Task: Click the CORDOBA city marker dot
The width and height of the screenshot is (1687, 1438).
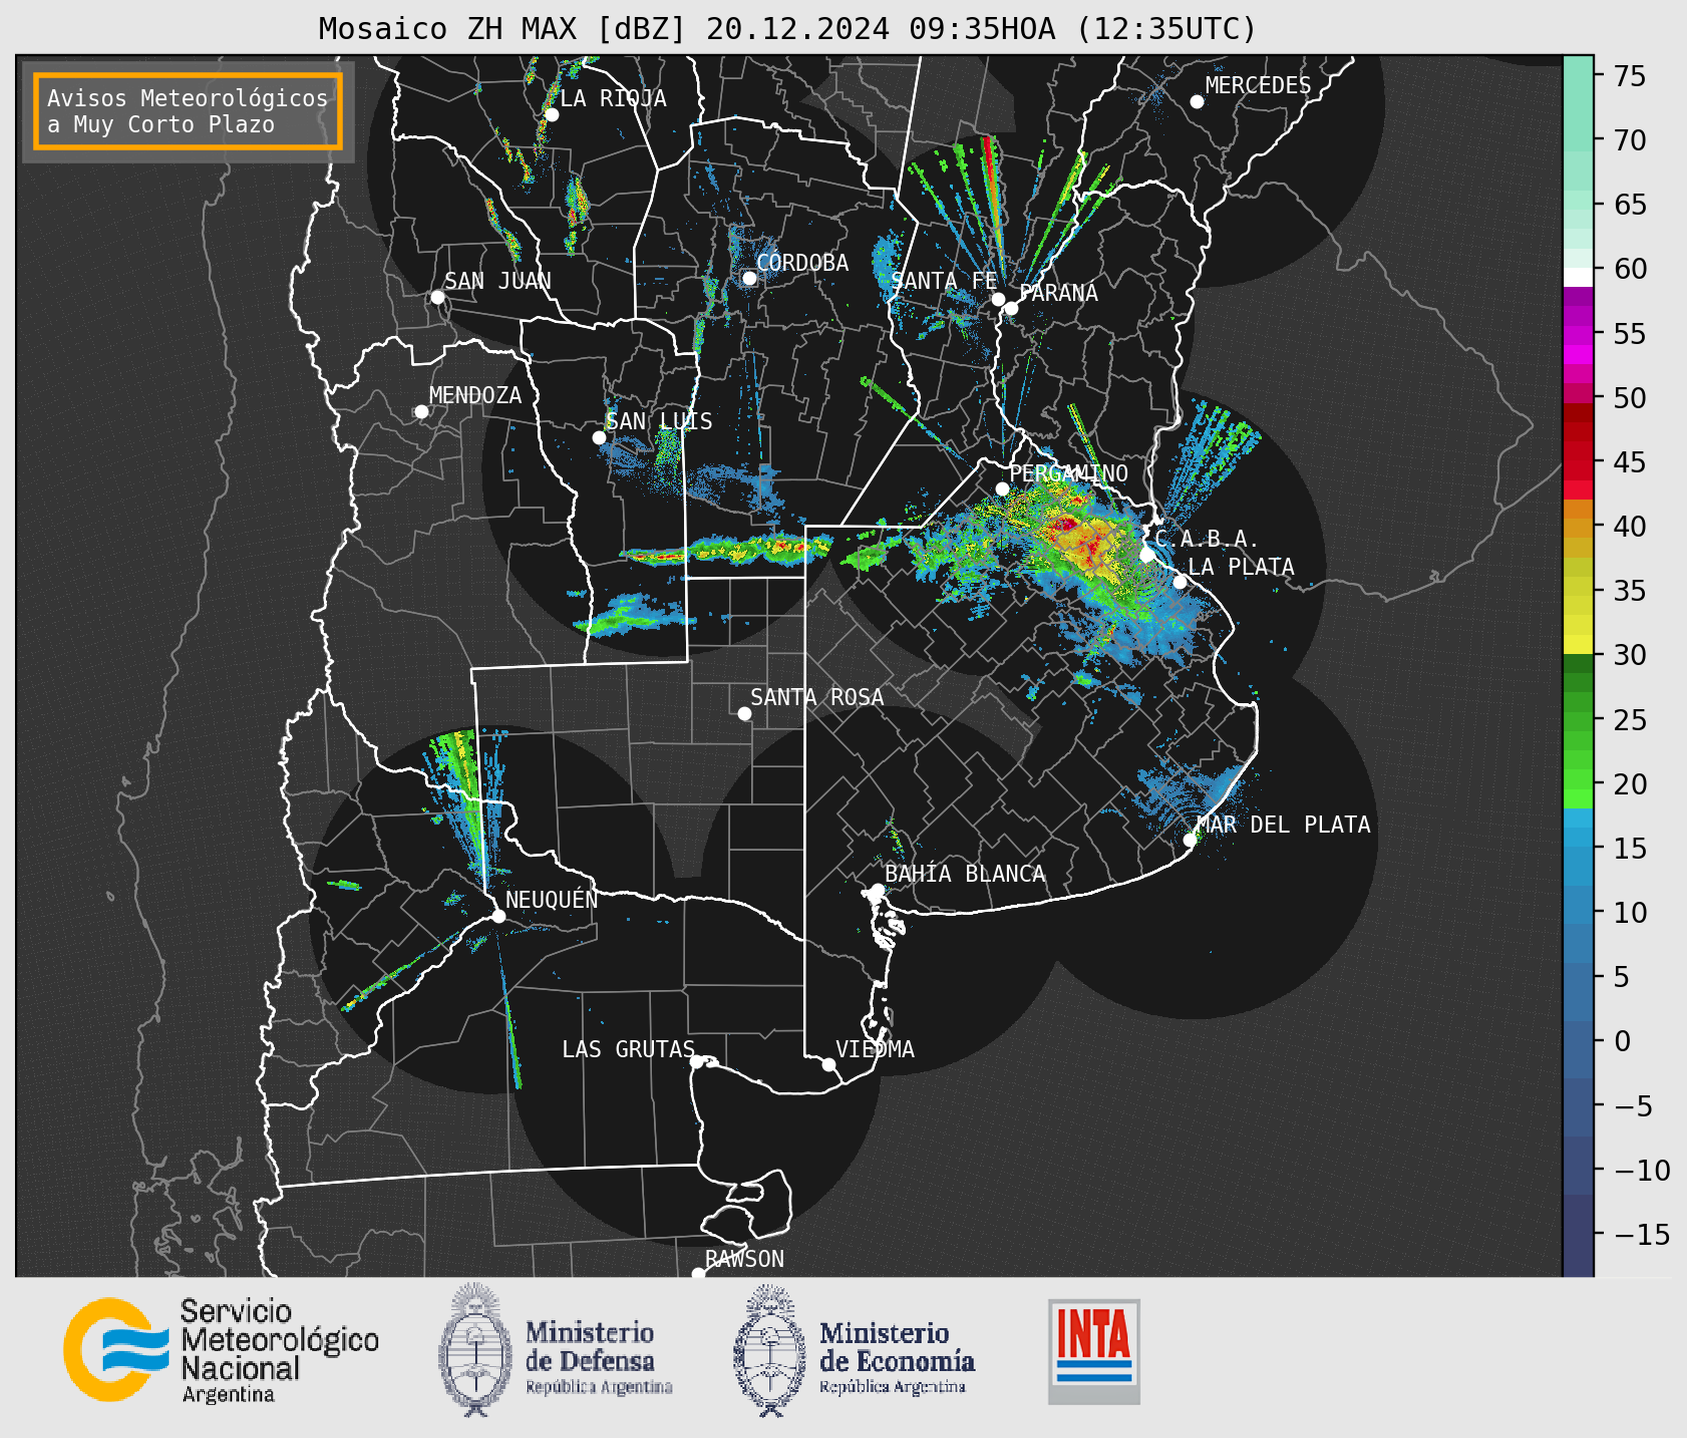Action: click(749, 278)
